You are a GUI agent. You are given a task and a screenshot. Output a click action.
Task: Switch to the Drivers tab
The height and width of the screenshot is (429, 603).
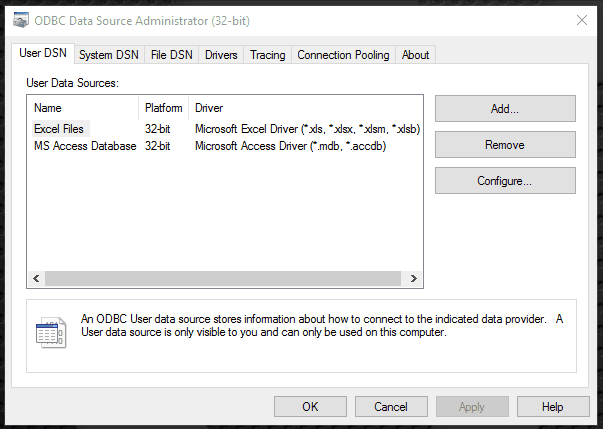[x=221, y=55]
